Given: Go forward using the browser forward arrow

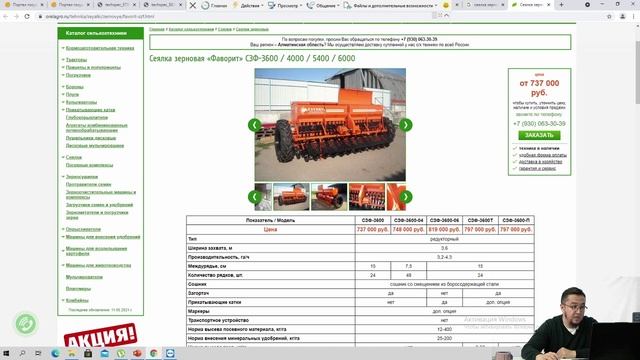Looking at the screenshot, I should click(16, 17).
